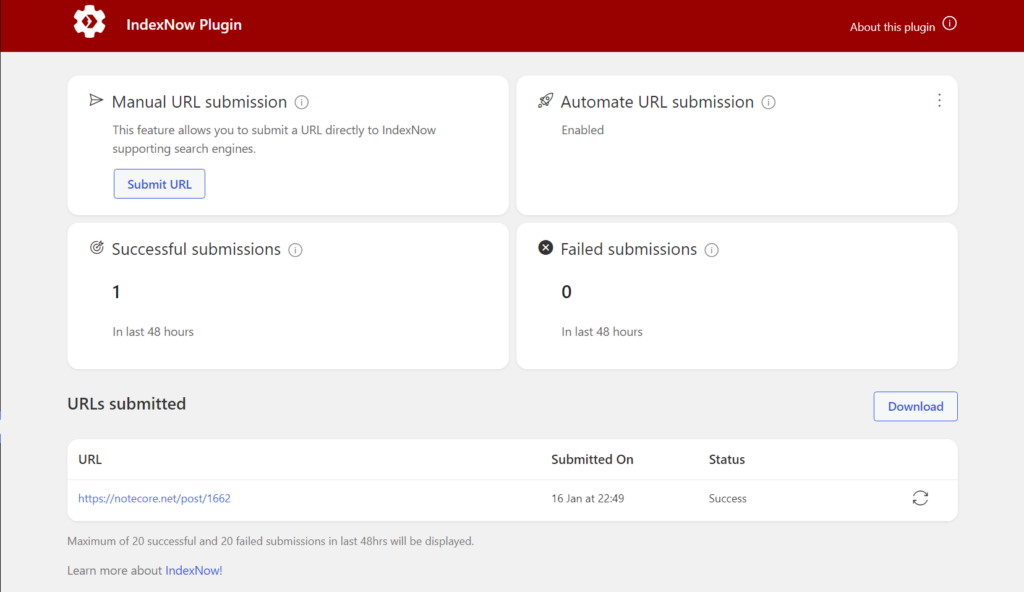The width and height of the screenshot is (1024, 592).
Task: Click the failed submissions X icon
Action: click(545, 248)
